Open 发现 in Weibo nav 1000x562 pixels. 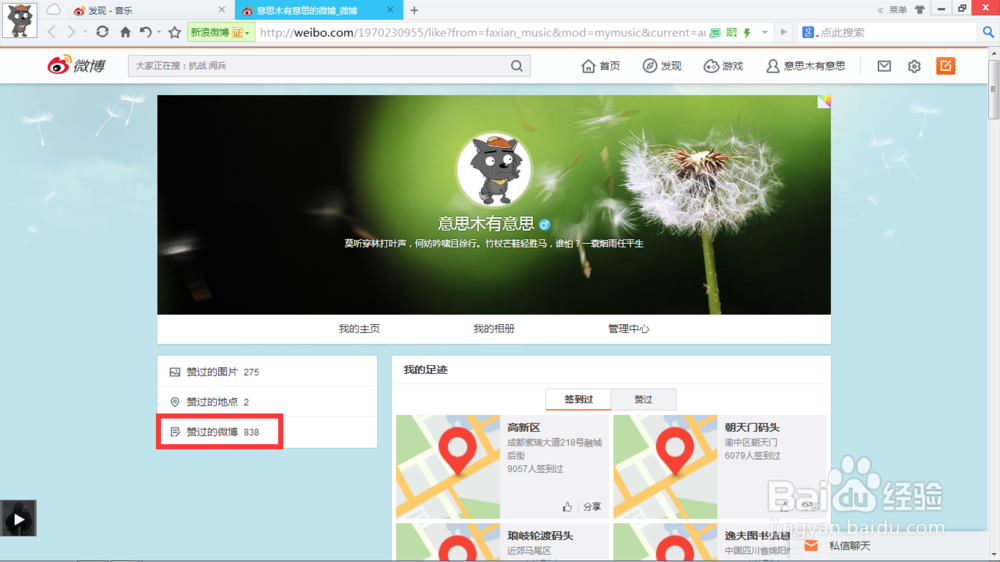coord(662,66)
